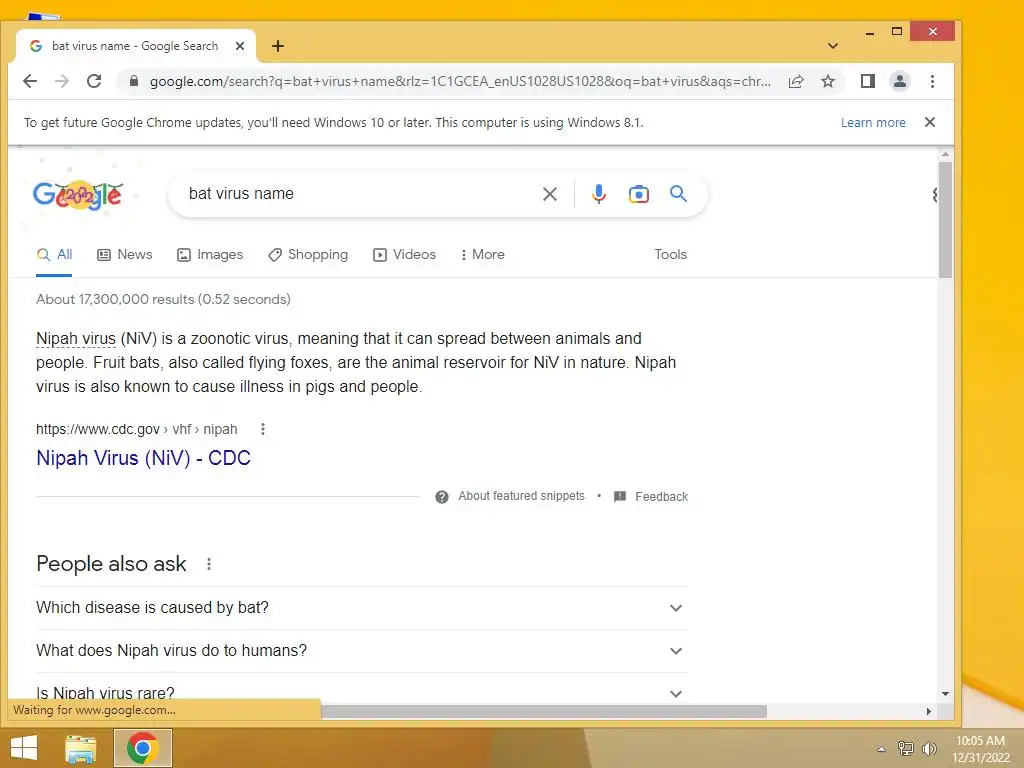Reload the page with the refresh icon
The image size is (1024, 768).
(x=94, y=81)
